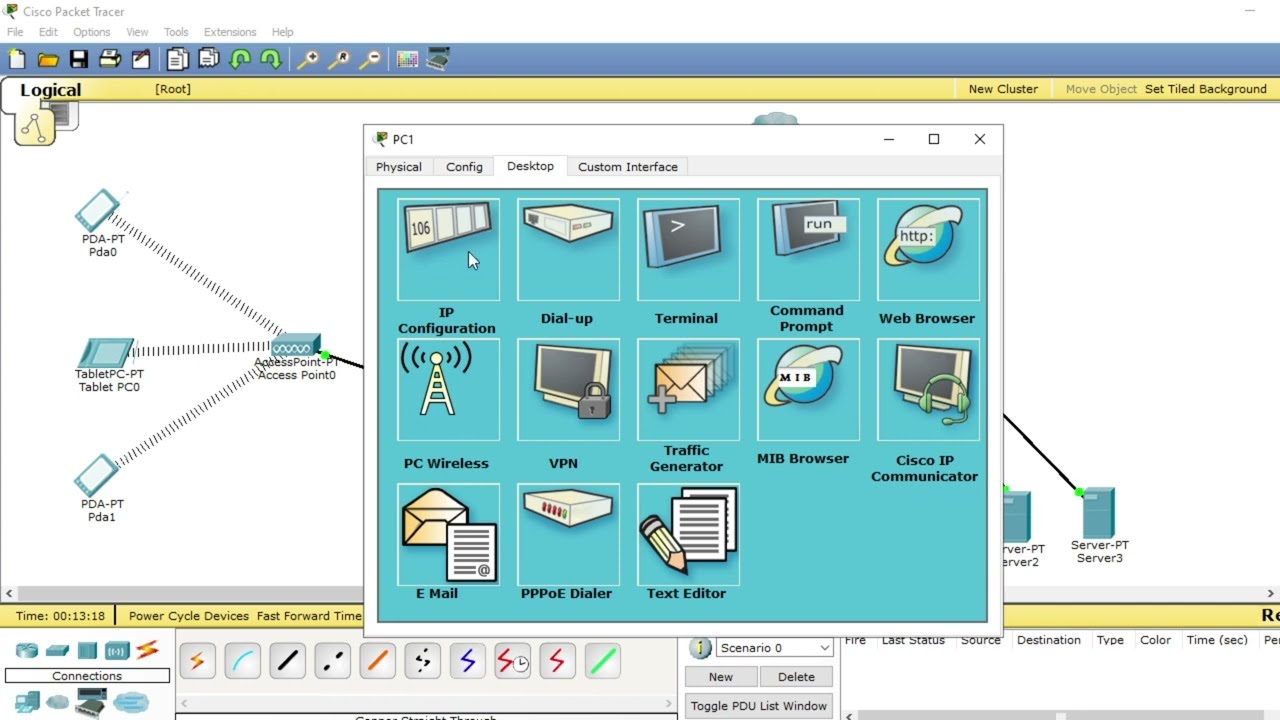The width and height of the screenshot is (1280, 720).
Task: Launch Cisco IP Communicator
Action: click(x=928, y=389)
